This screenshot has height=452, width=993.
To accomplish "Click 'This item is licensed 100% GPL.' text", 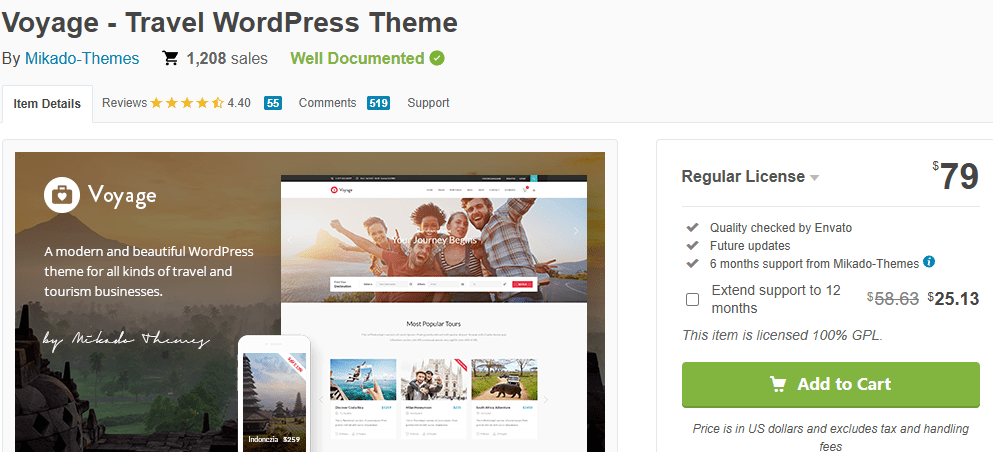I will (x=782, y=336).
